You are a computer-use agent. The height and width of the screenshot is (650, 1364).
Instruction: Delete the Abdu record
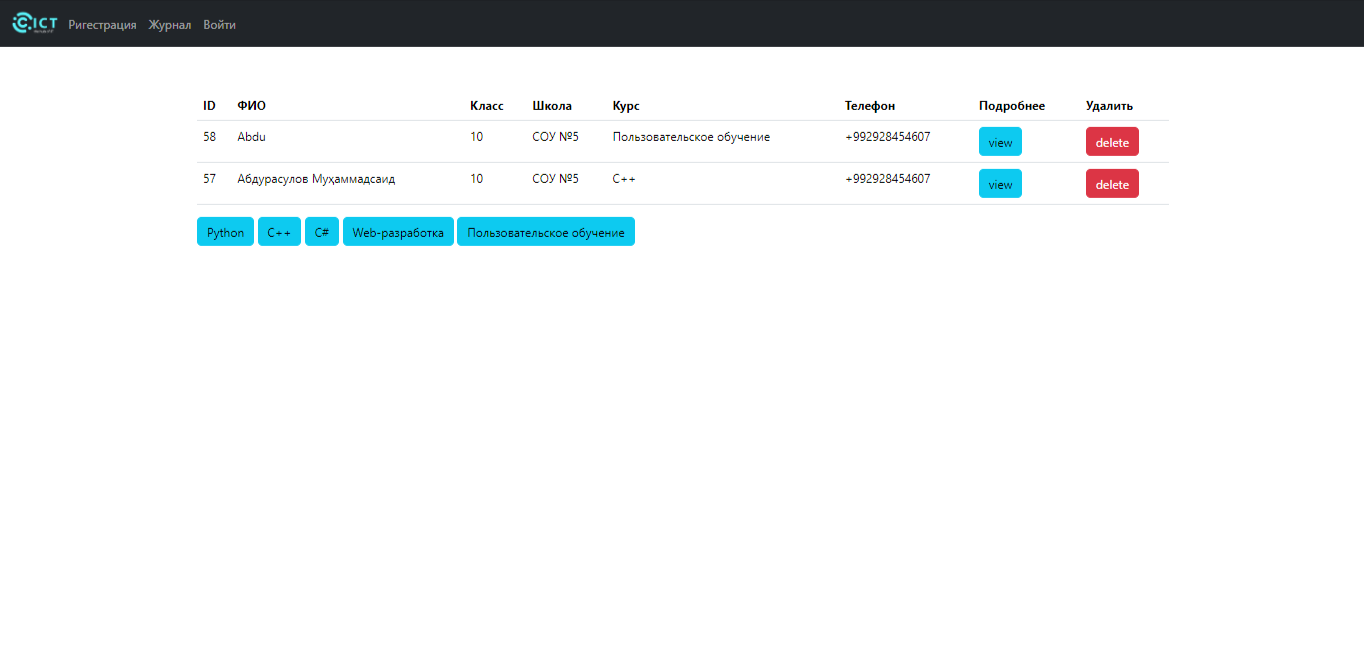click(1112, 142)
